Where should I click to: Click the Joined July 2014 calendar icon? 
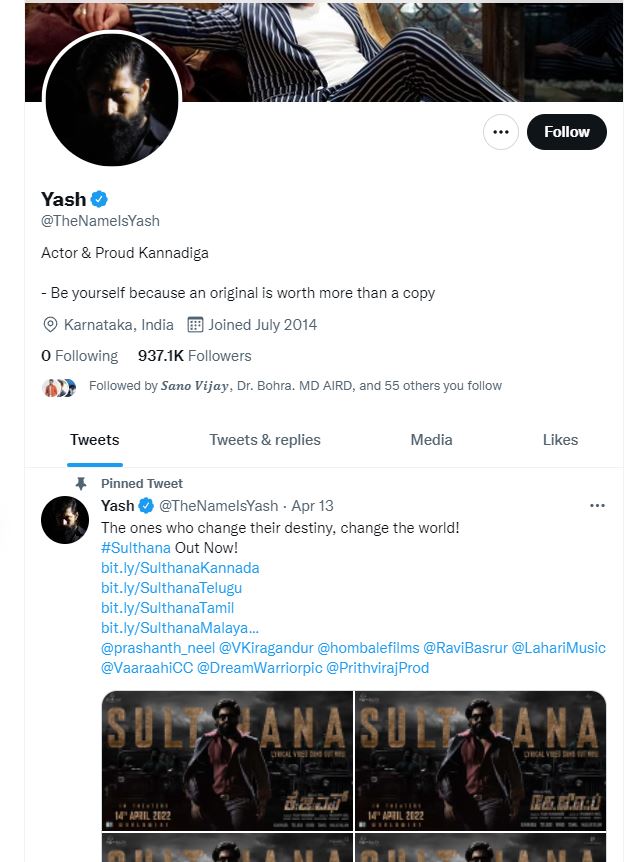click(195, 325)
